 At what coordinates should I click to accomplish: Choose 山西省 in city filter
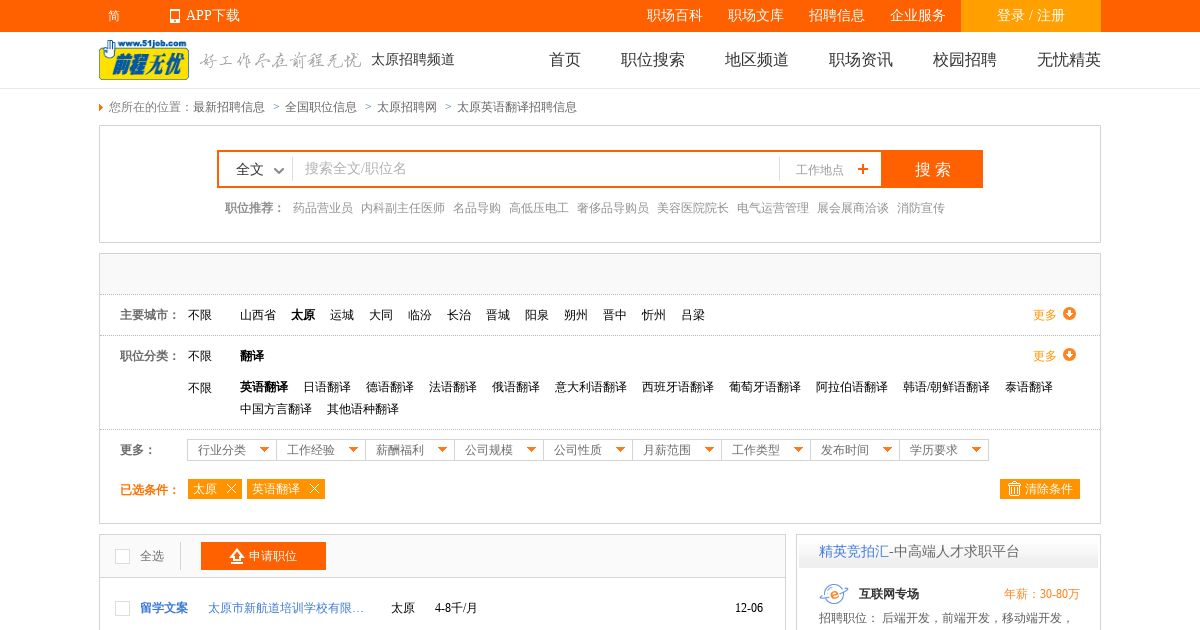point(258,315)
